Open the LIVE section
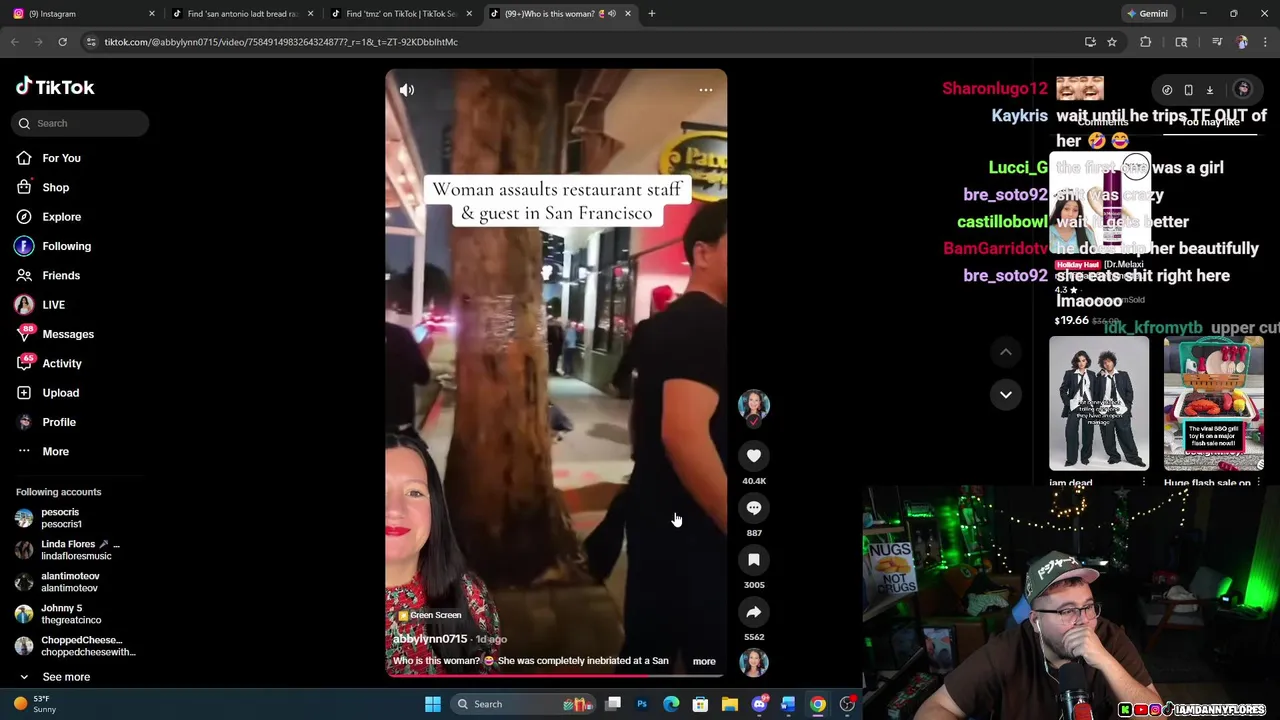 click(x=53, y=304)
